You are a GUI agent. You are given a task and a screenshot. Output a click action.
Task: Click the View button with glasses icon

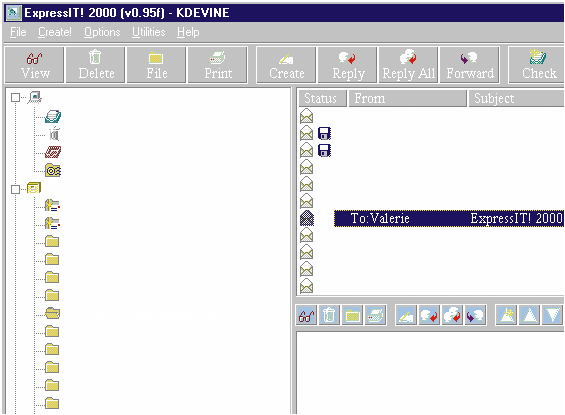click(x=34, y=65)
